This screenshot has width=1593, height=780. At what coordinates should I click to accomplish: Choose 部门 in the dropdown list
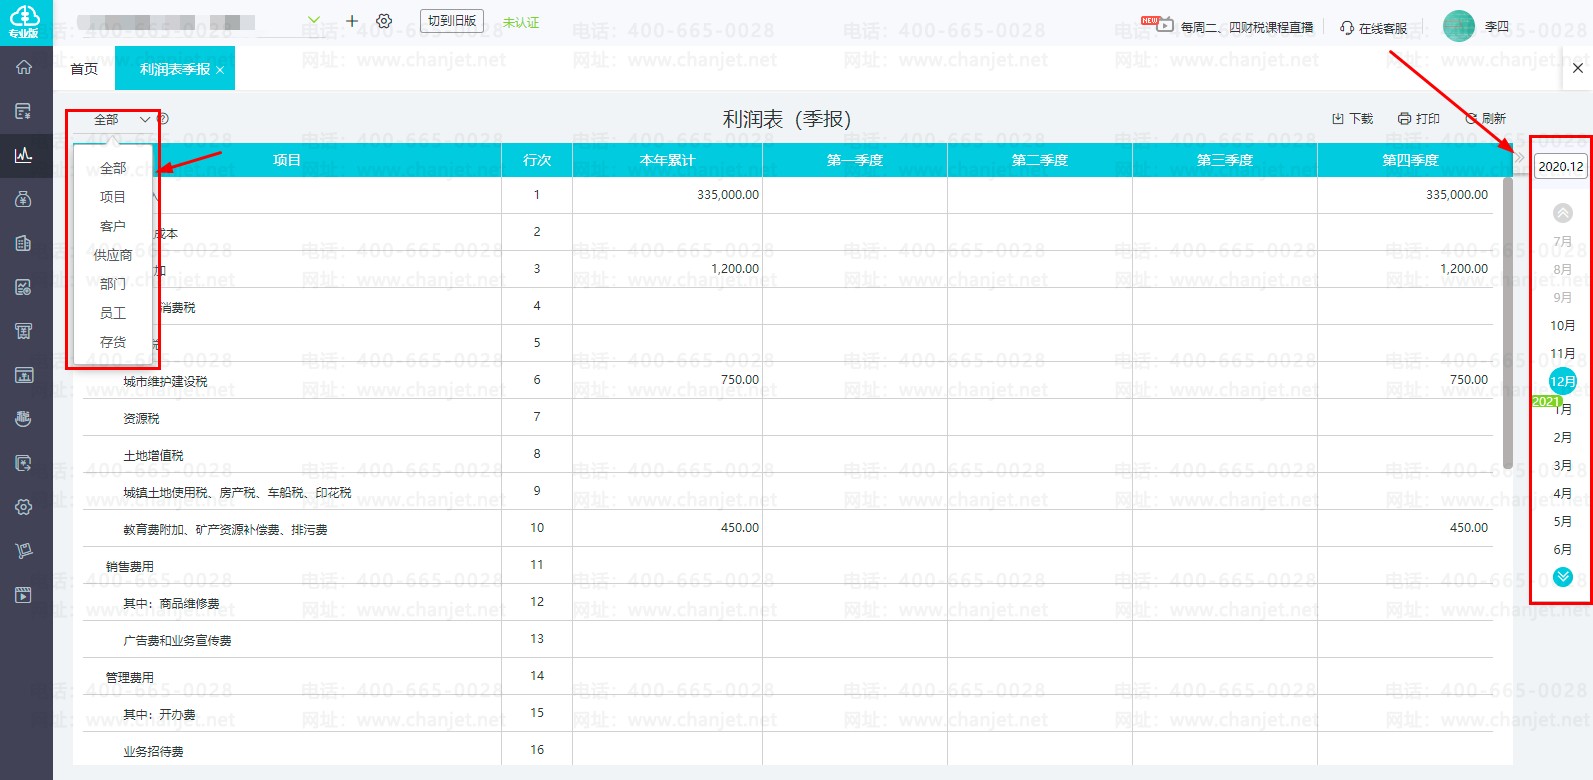pyautogui.click(x=113, y=284)
